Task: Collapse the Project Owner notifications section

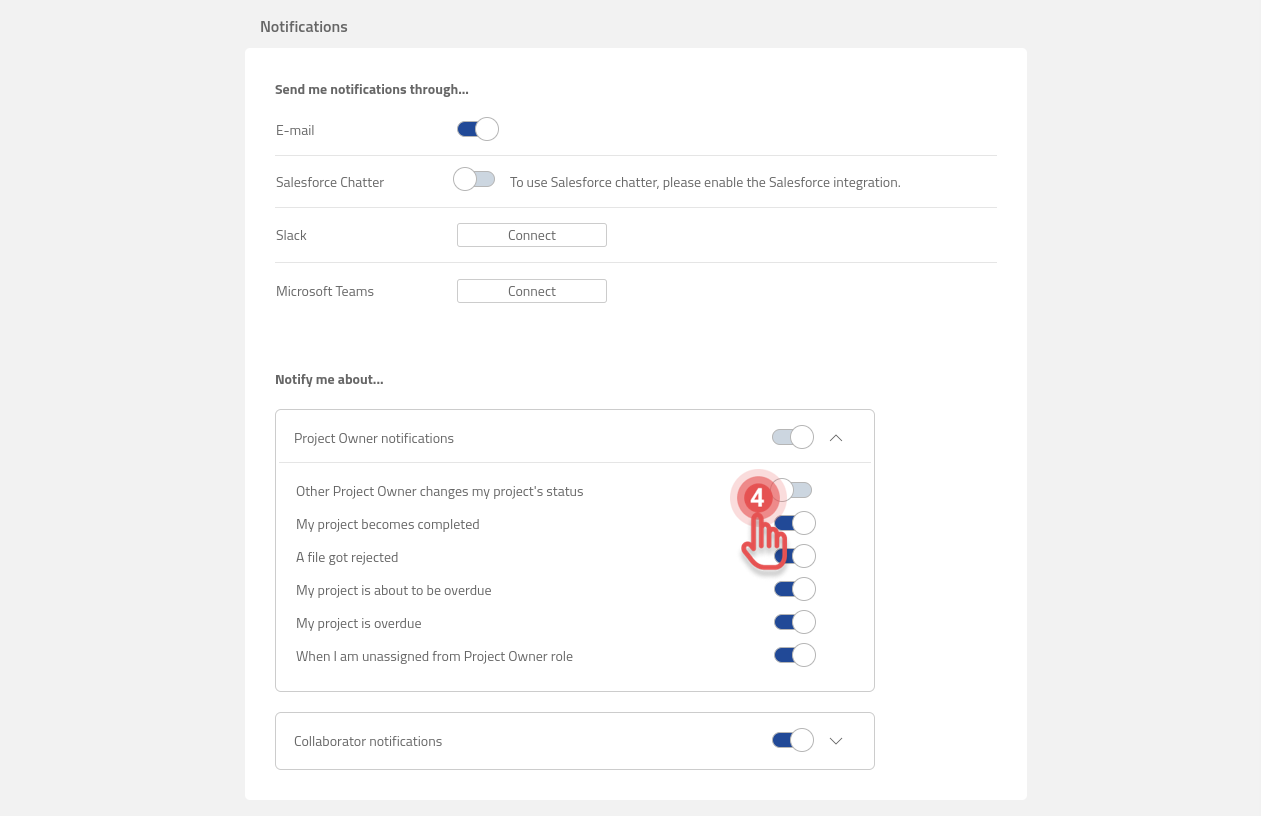Action: click(836, 437)
